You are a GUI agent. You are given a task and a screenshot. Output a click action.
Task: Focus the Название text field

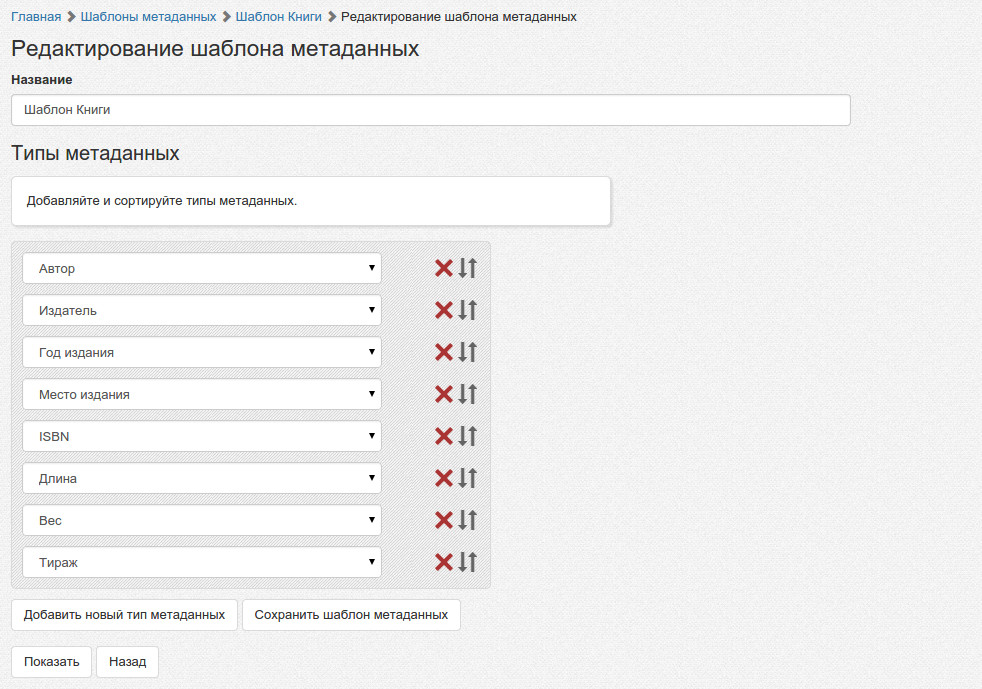(x=430, y=110)
